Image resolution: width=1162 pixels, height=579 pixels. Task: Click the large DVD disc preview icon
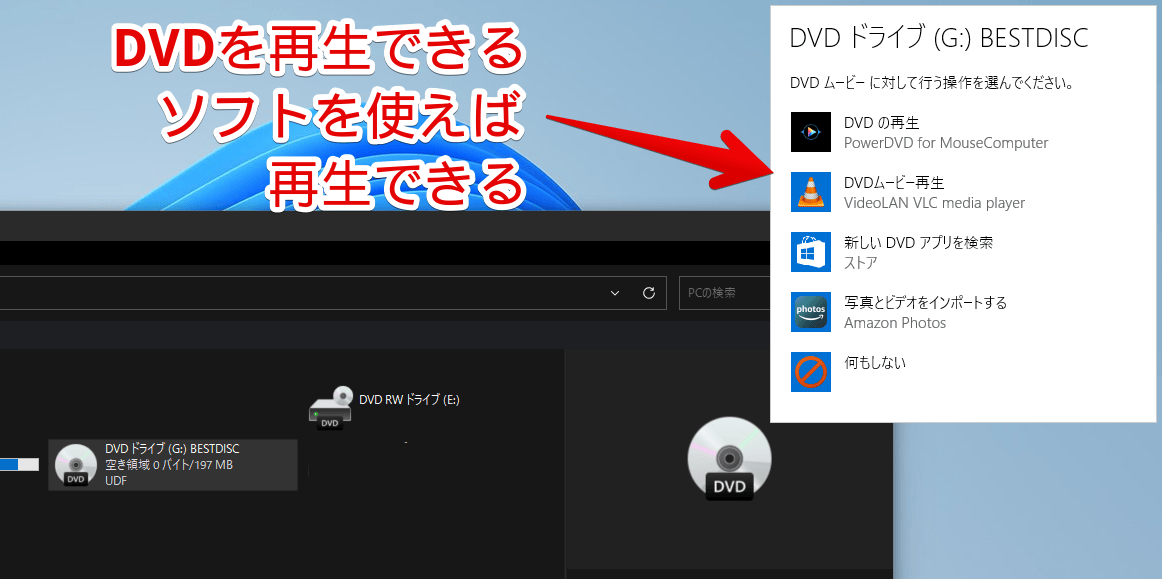pyautogui.click(x=729, y=458)
